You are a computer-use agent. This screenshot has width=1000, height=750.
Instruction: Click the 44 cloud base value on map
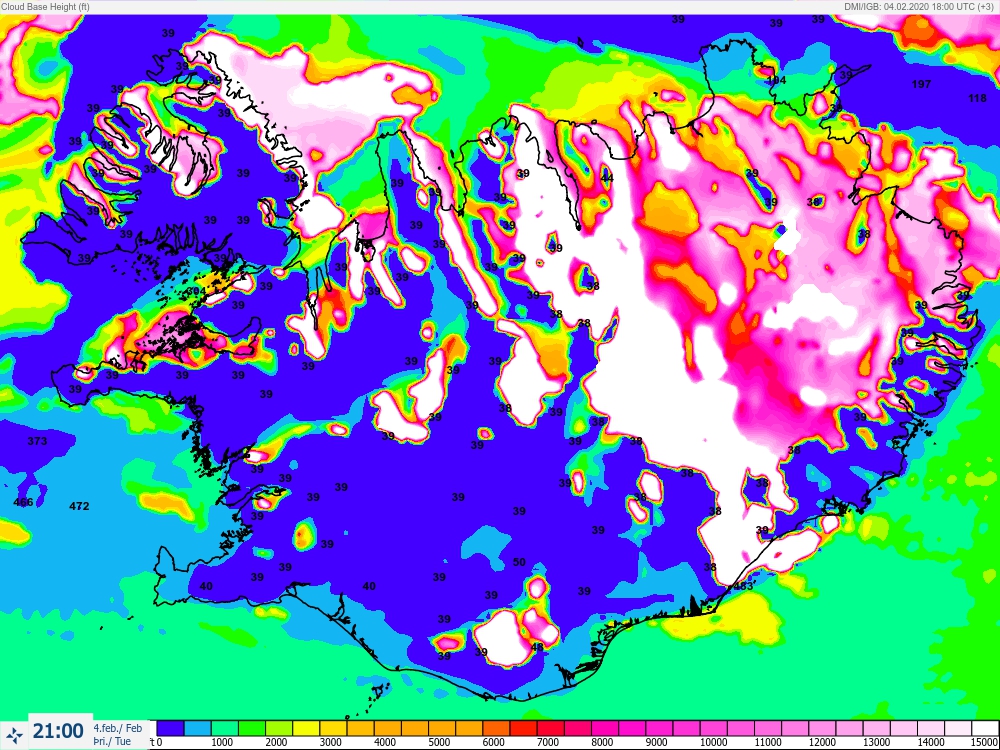tap(607, 179)
